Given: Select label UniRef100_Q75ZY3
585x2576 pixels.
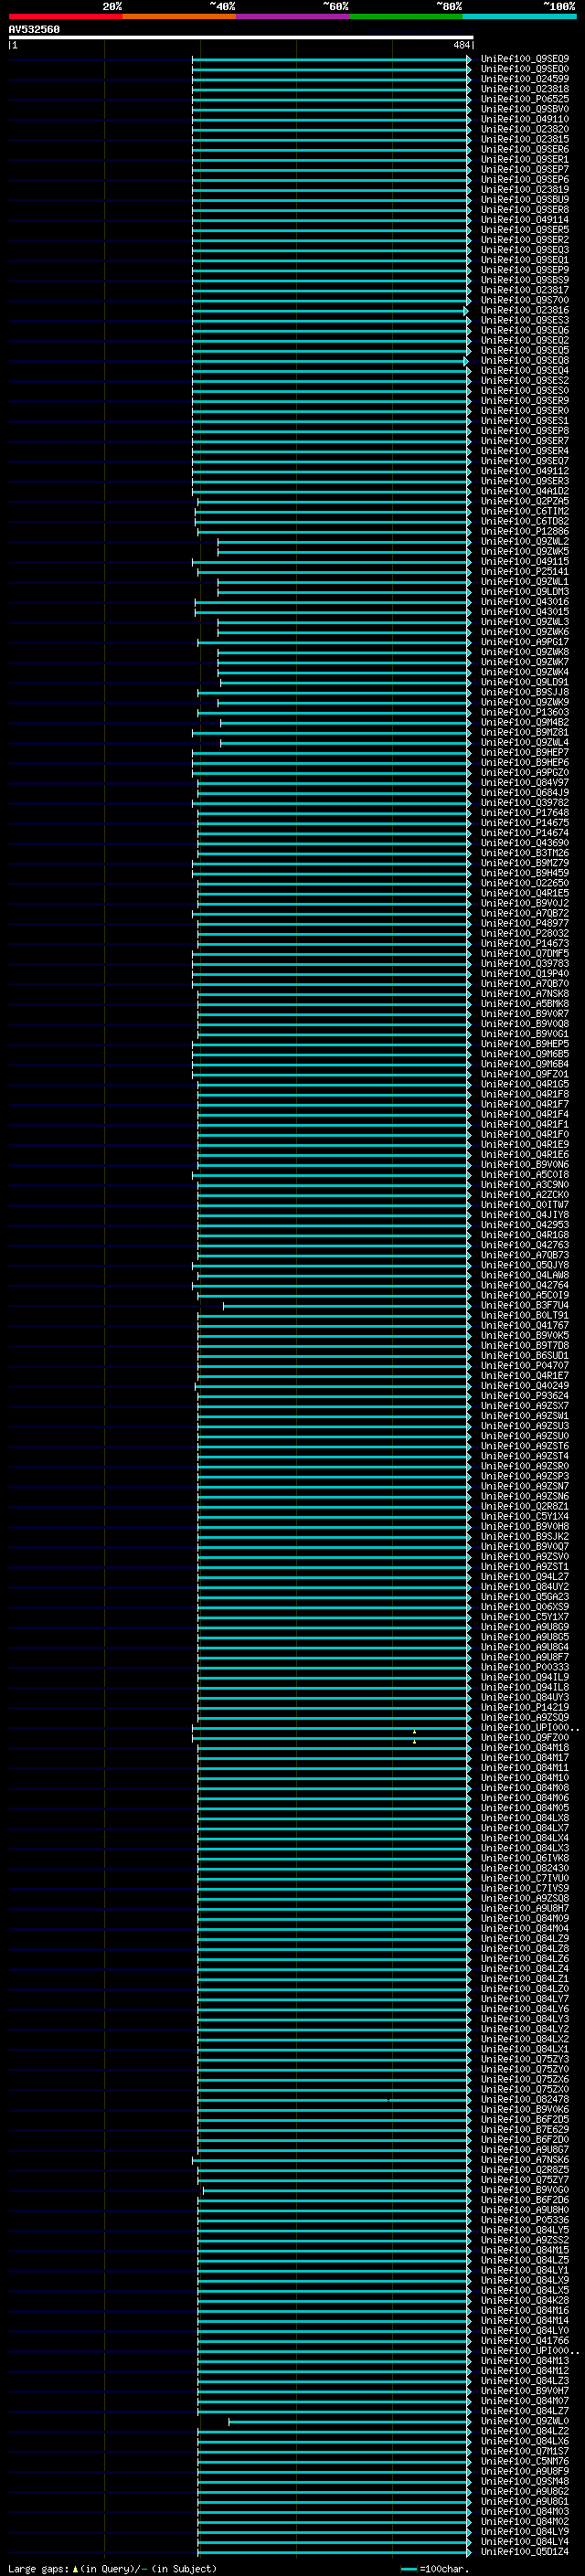Looking at the screenshot, I should point(525,2060).
